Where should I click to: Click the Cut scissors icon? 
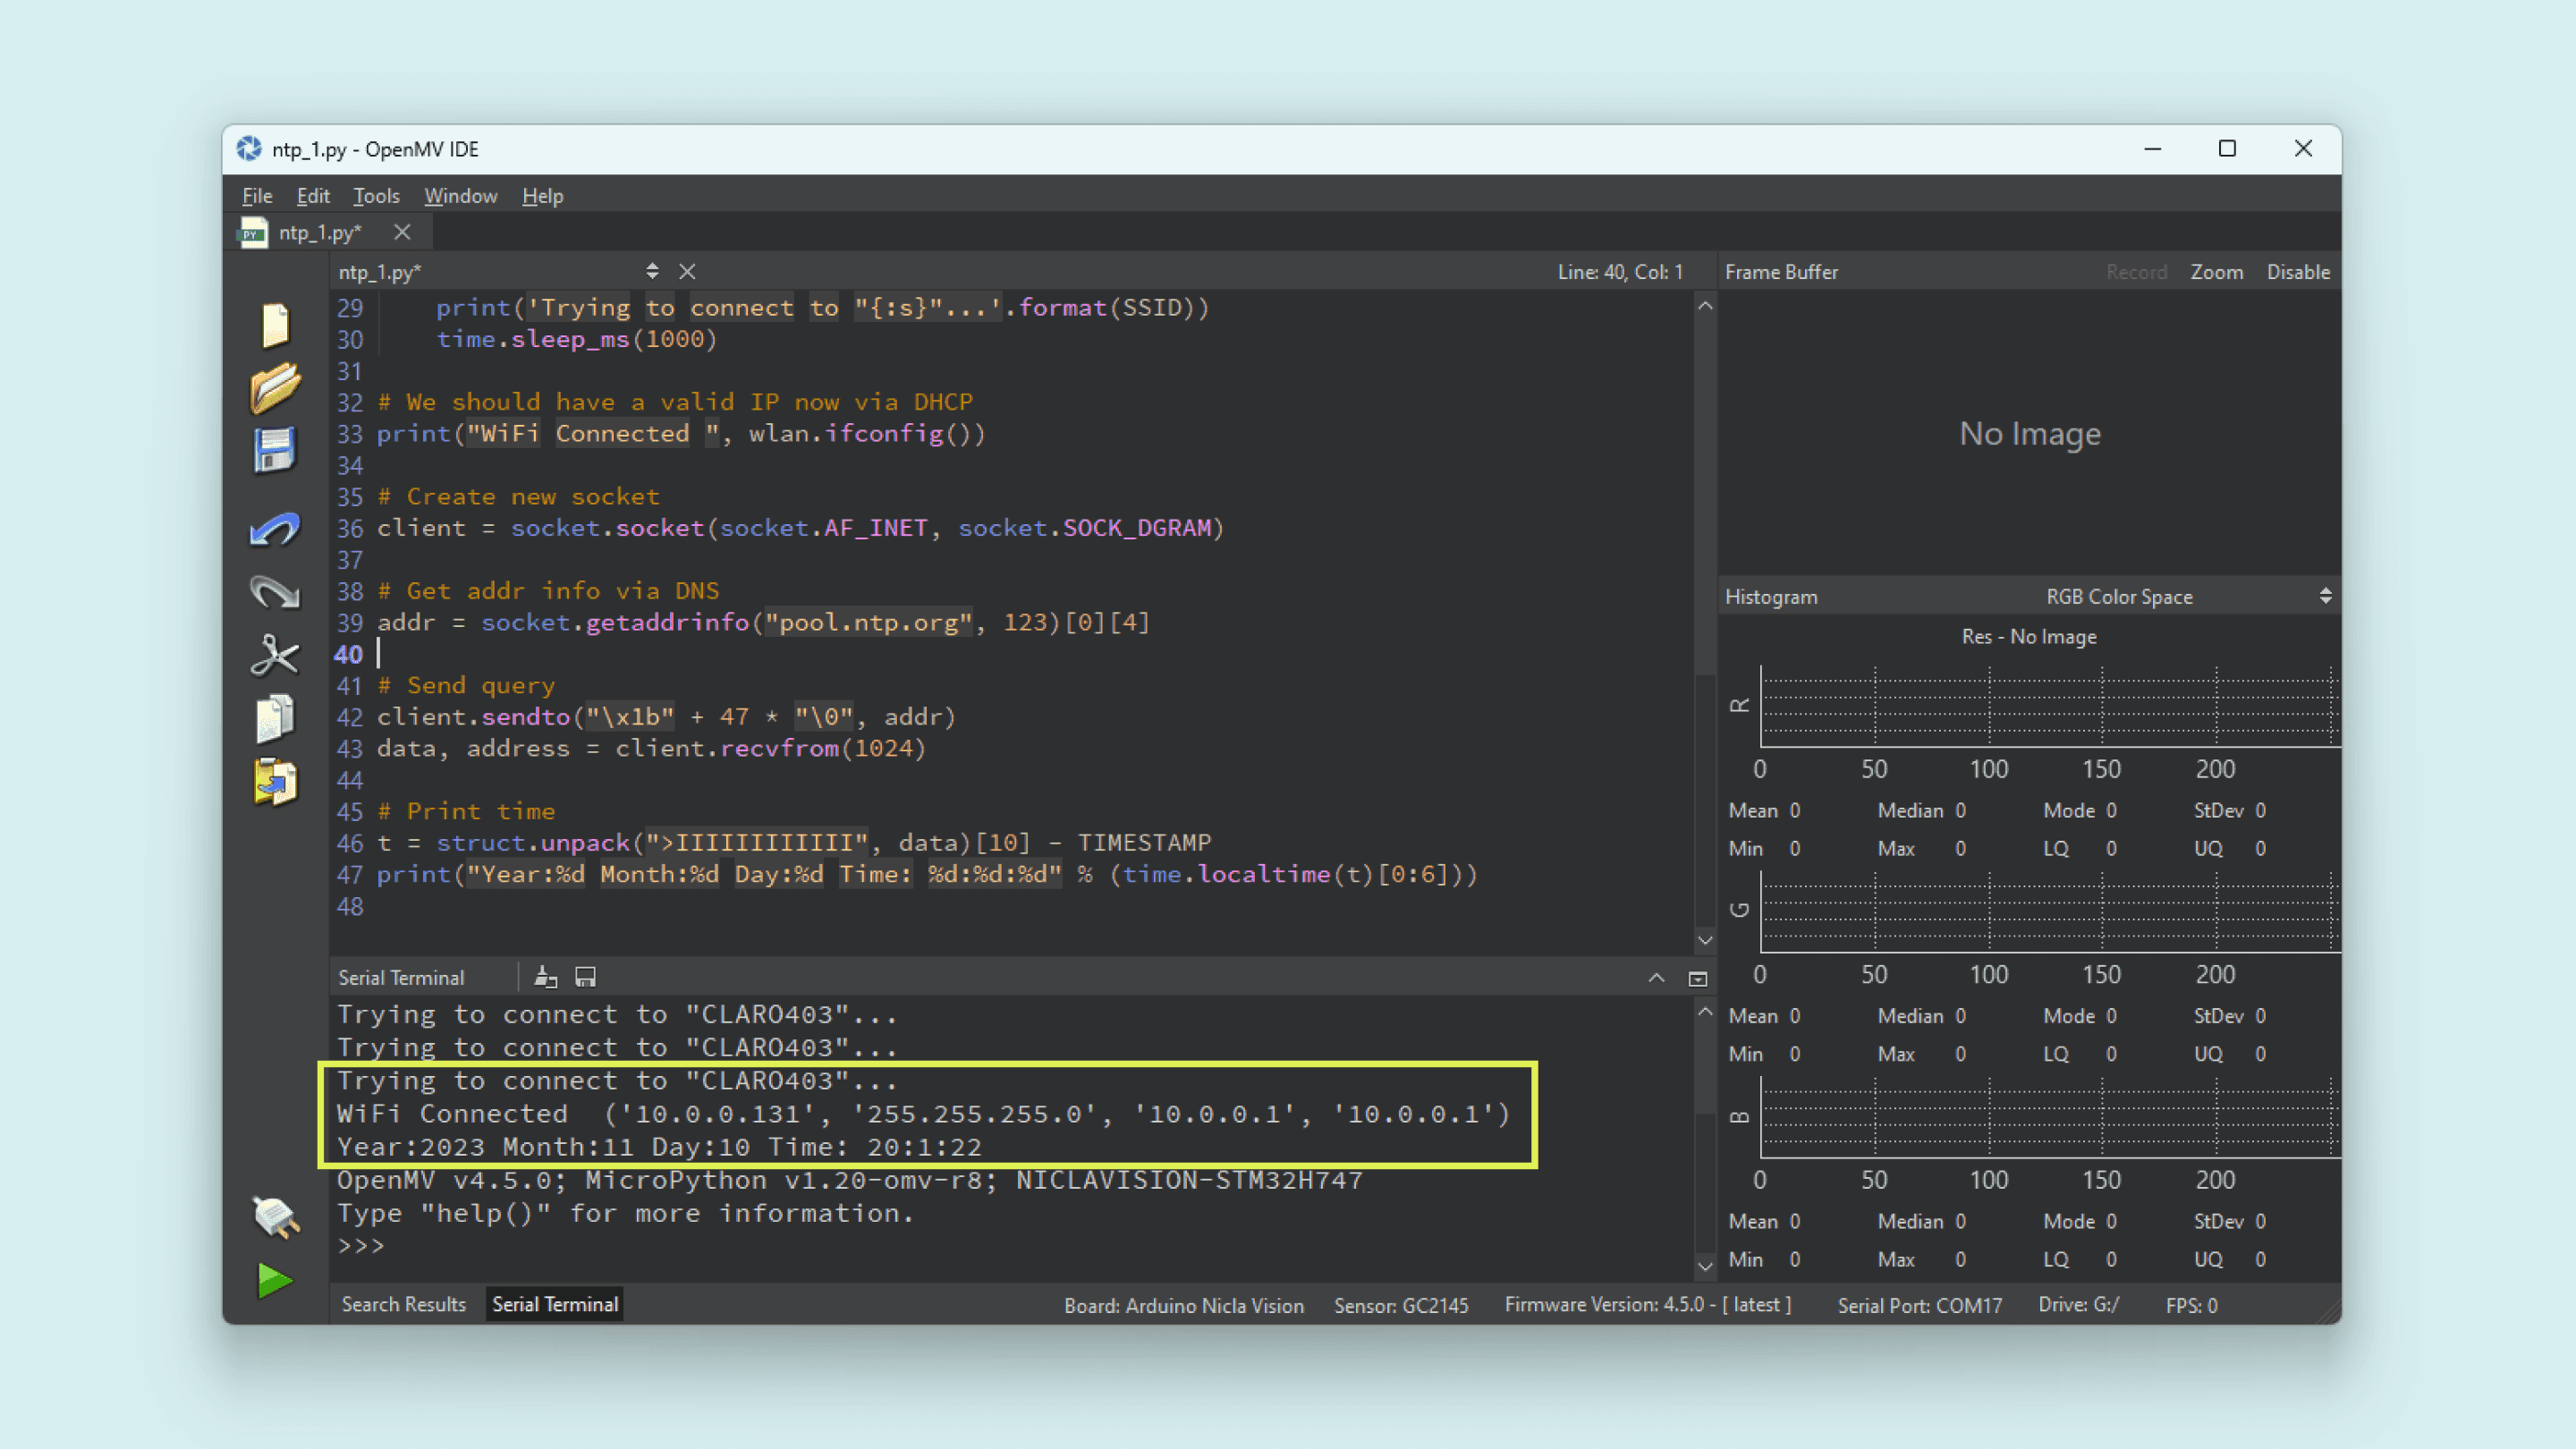pyautogui.click(x=275, y=656)
